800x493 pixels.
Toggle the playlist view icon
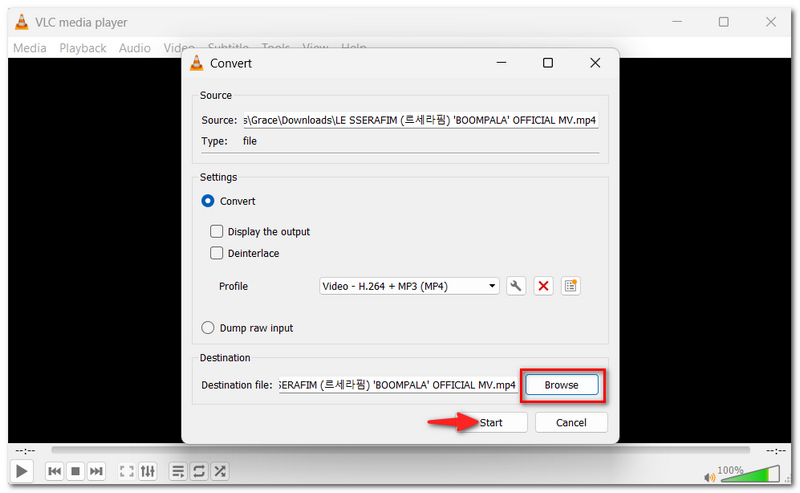[178, 471]
